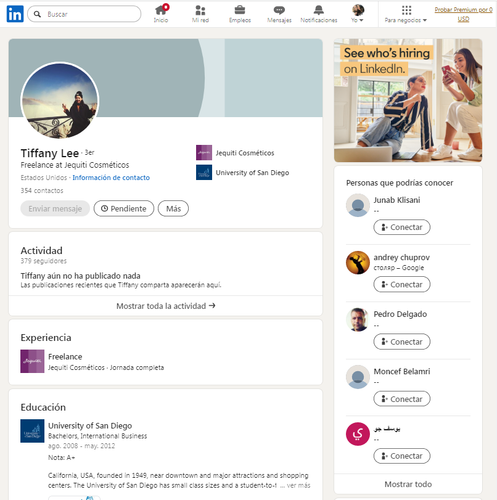Image resolution: width=497 pixels, height=500 pixels.
Task: Click Bachelors, International Business text
Action: click(97, 436)
